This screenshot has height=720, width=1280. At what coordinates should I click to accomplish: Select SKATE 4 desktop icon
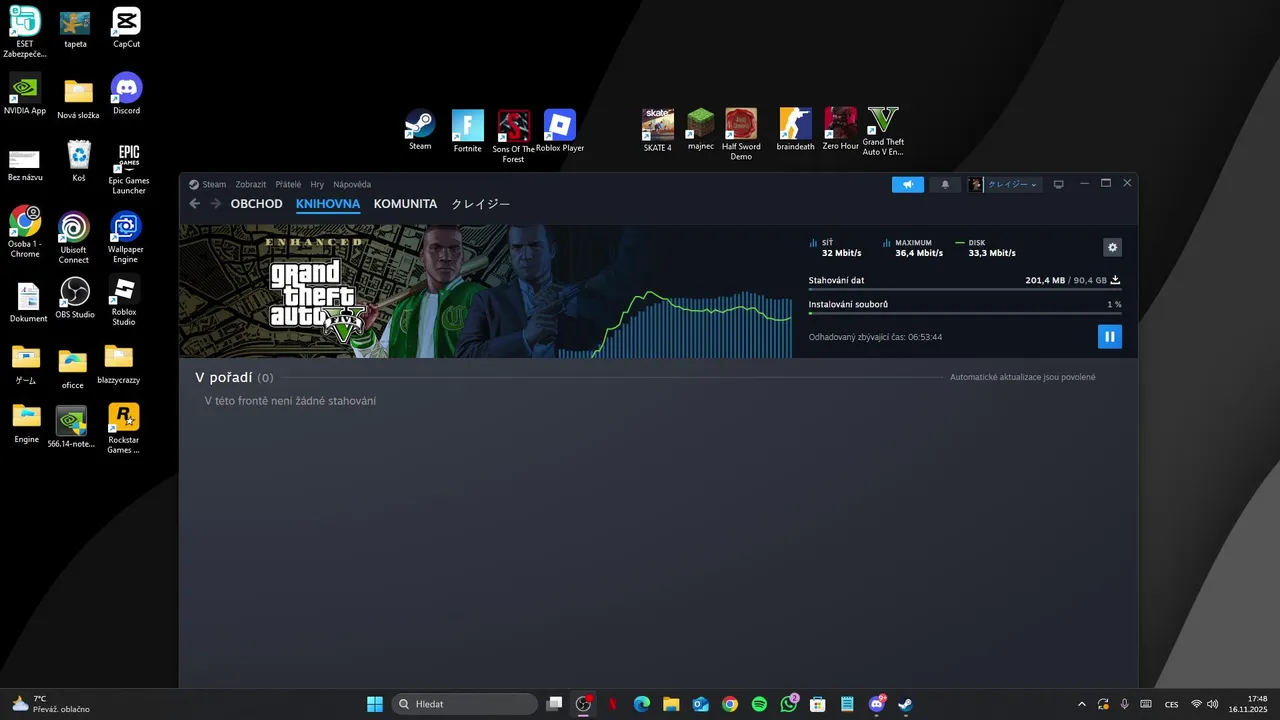657,130
